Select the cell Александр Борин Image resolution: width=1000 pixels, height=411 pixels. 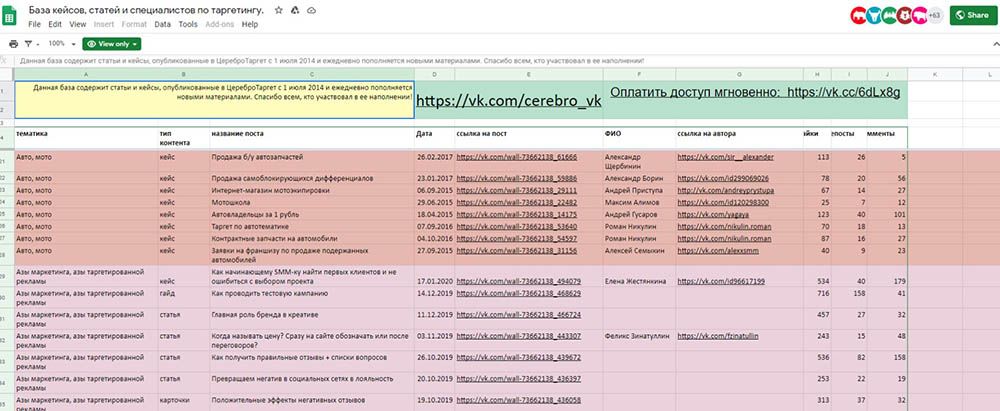pyautogui.click(x=639, y=179)
